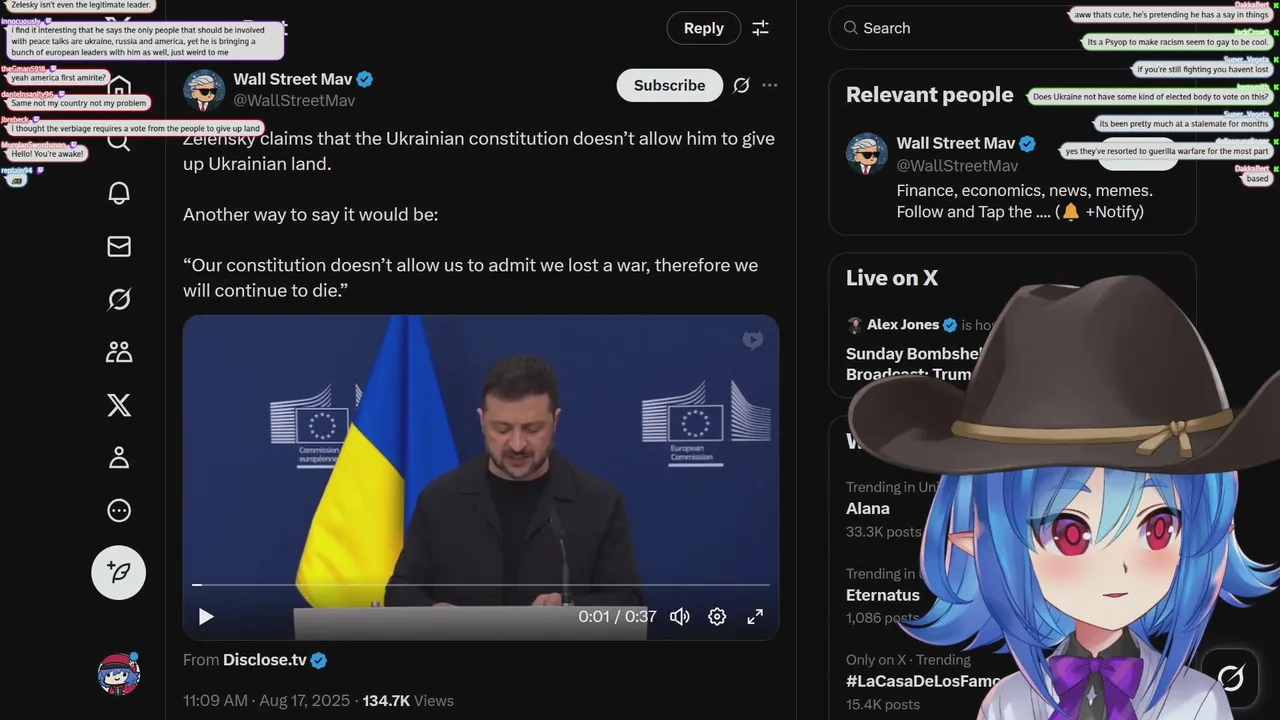The height and width of the screenshot is (720, 1280).
Task: Mute the video volume icon
Action: tap(680, 616)
